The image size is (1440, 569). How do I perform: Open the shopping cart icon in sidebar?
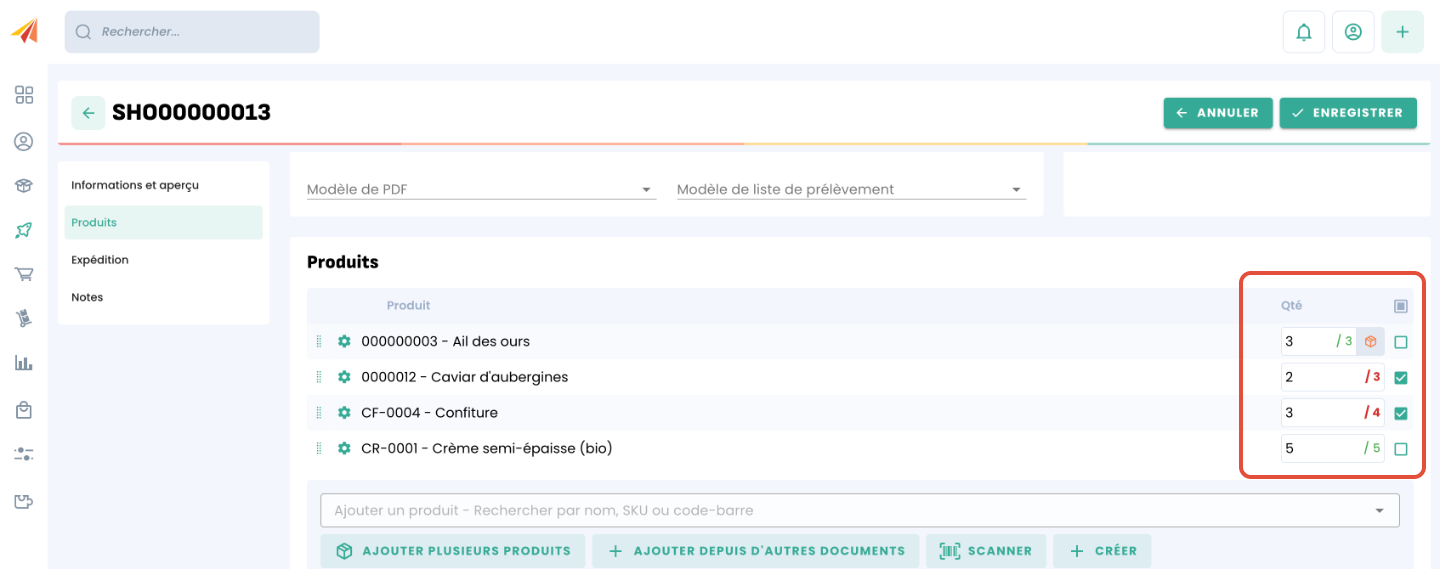pyautogui.click(x=24, y=274)
